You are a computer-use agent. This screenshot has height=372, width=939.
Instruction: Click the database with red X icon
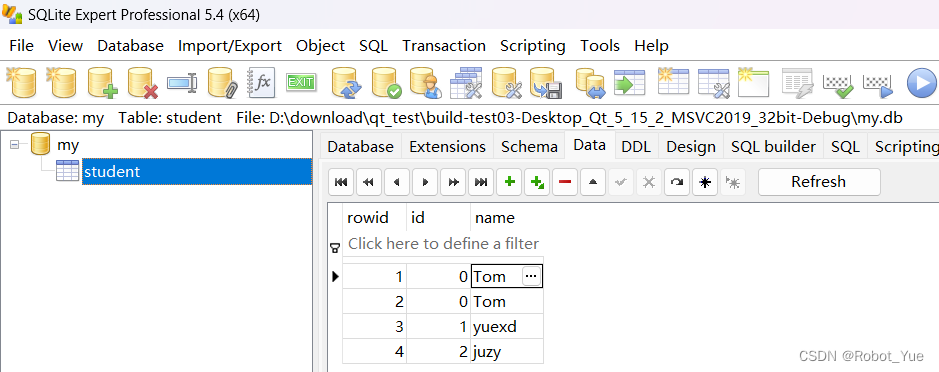click(x=143, y=83)
